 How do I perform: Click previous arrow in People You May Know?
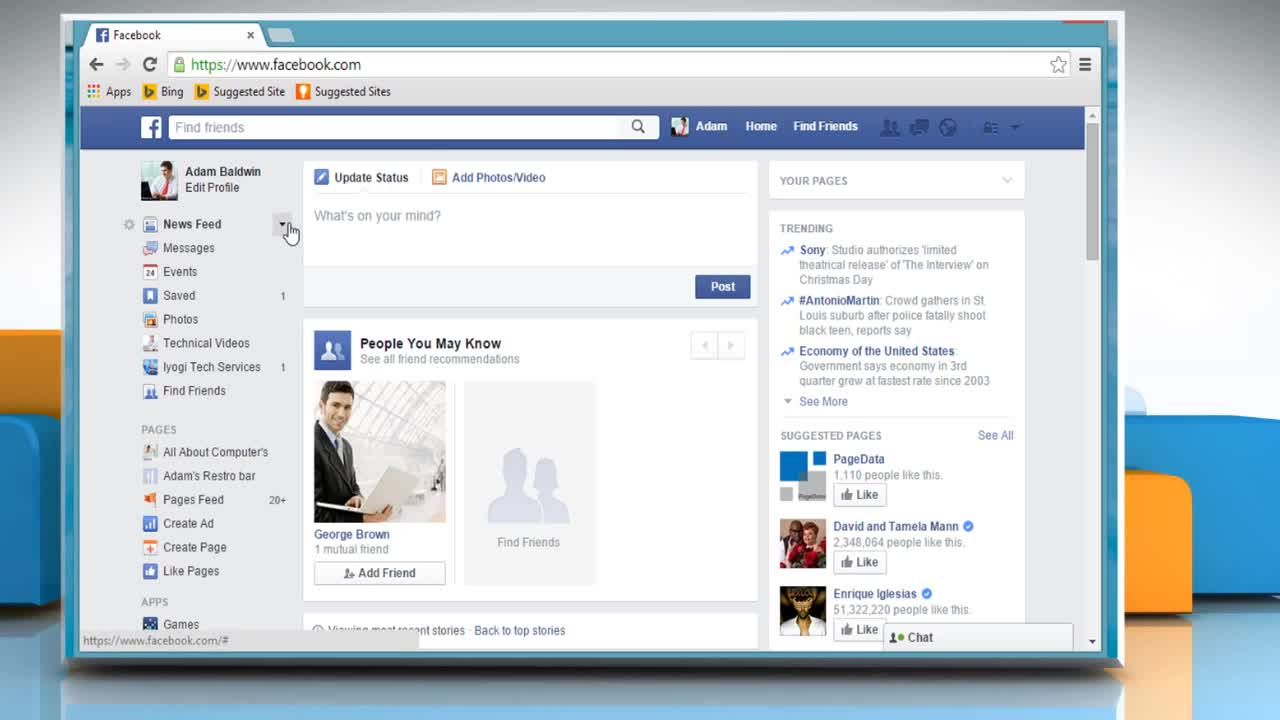tap(705, 346)
